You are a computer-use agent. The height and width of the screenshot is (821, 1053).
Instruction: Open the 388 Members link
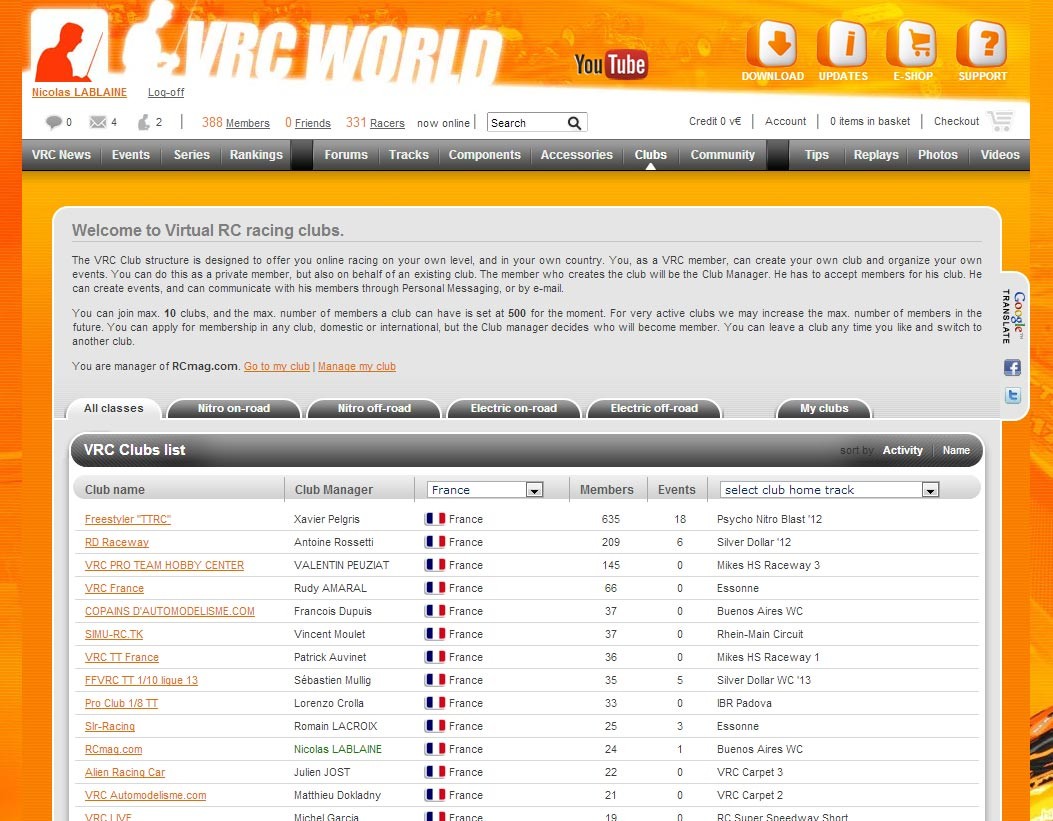click(x=236, y=123)
